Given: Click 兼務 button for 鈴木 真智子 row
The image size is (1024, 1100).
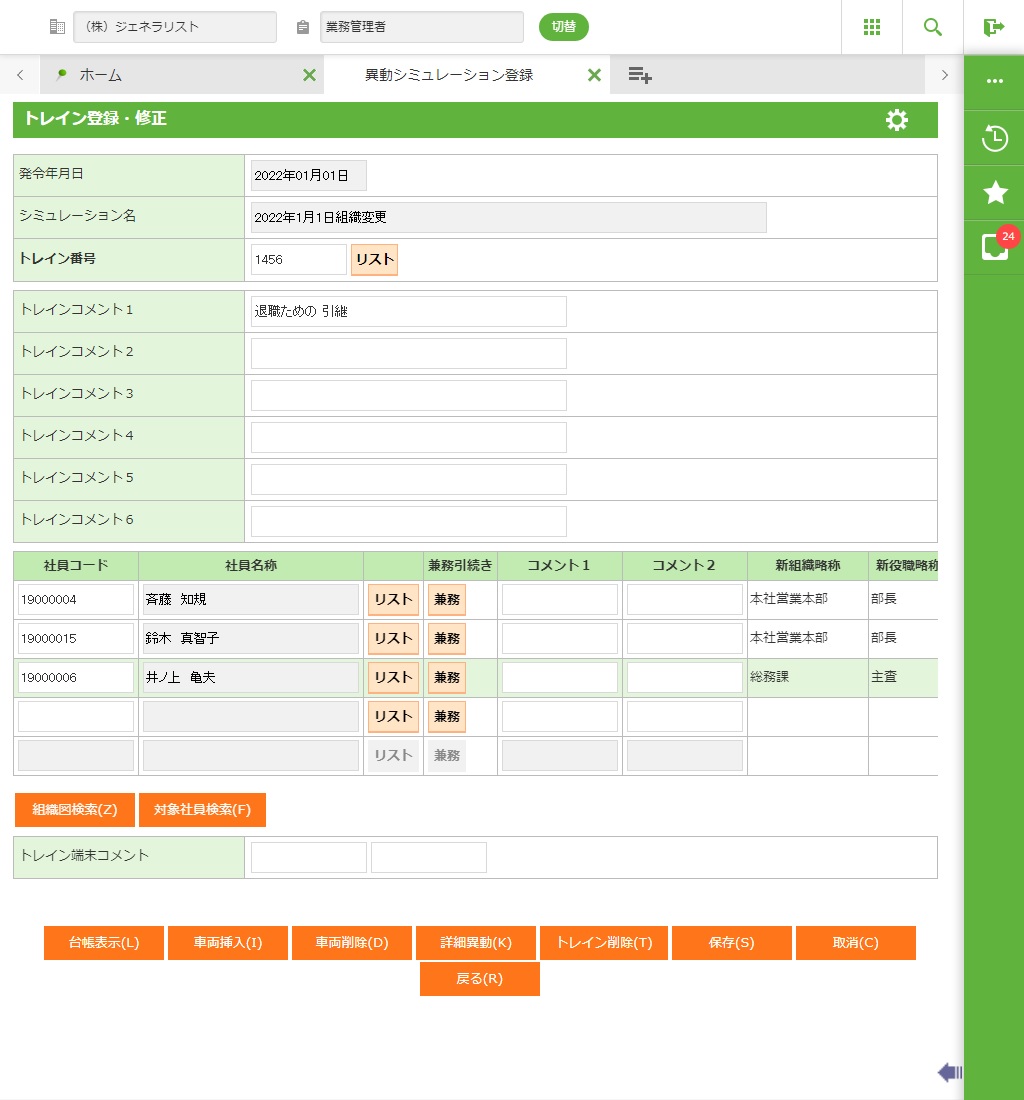Looking at the screenshot, I should [x=447, y=639].
